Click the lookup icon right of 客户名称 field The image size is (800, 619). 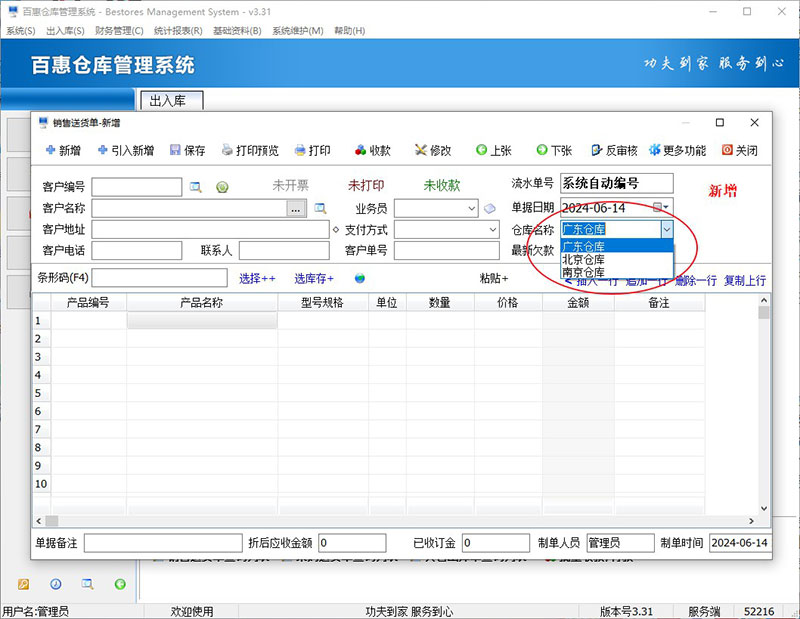pyautogui.click(x=320, y=208)
